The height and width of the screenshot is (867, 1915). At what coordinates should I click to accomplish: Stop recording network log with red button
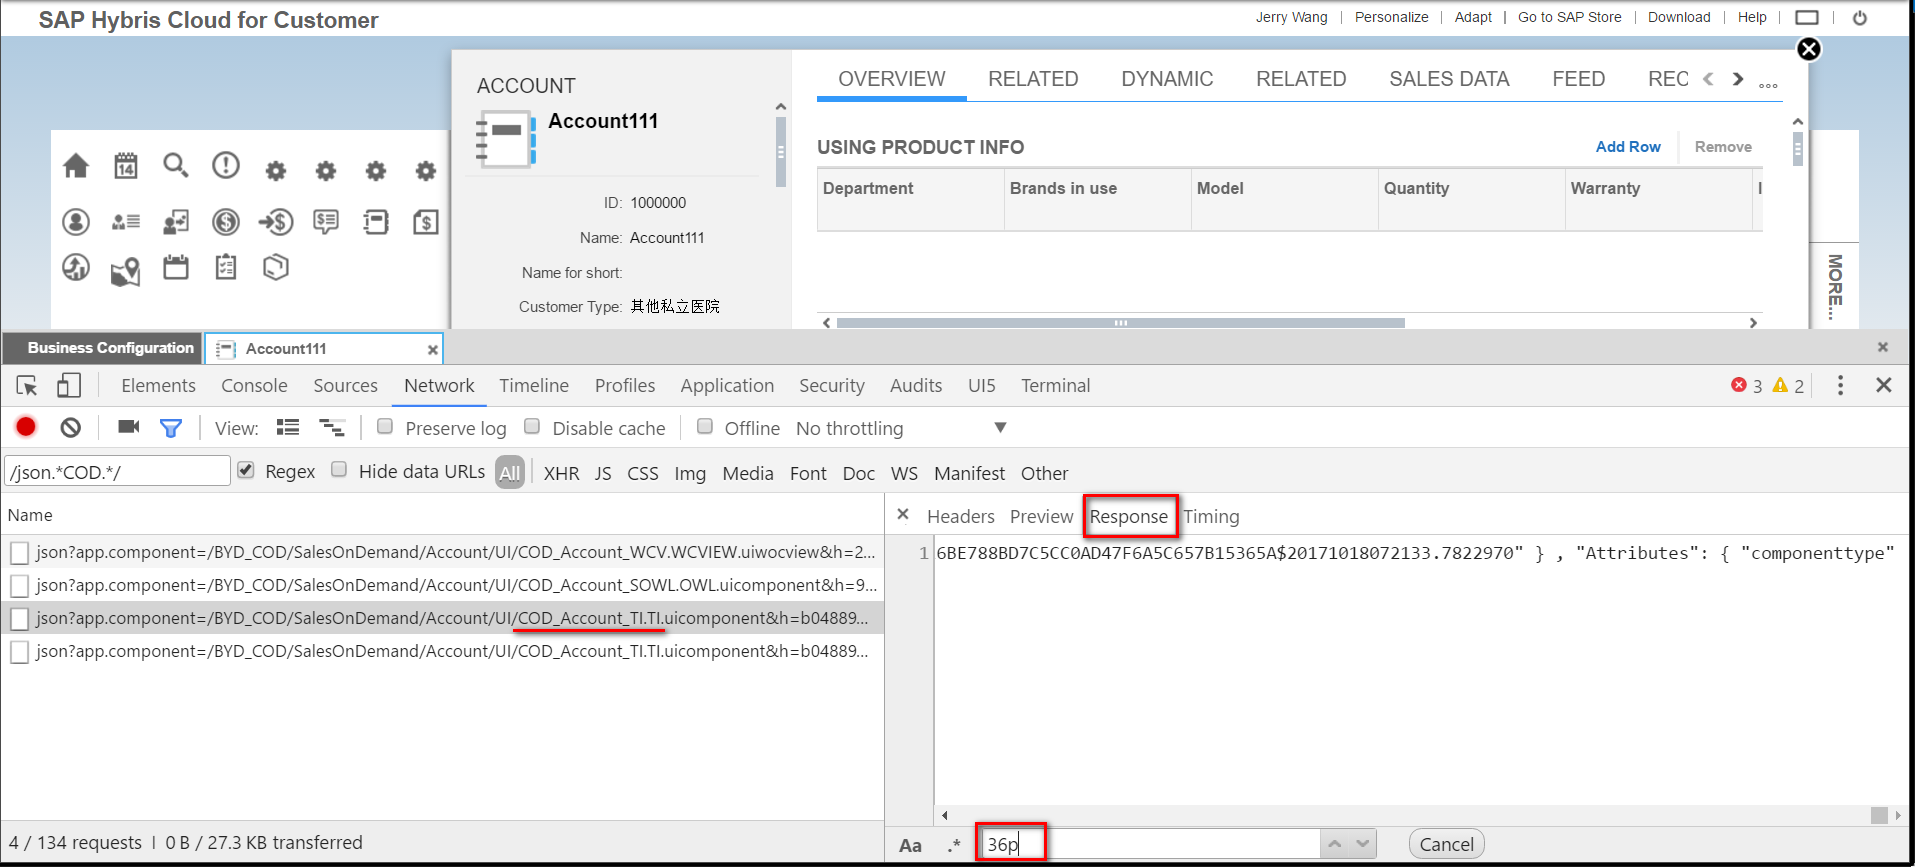click(x=26, y=427)
